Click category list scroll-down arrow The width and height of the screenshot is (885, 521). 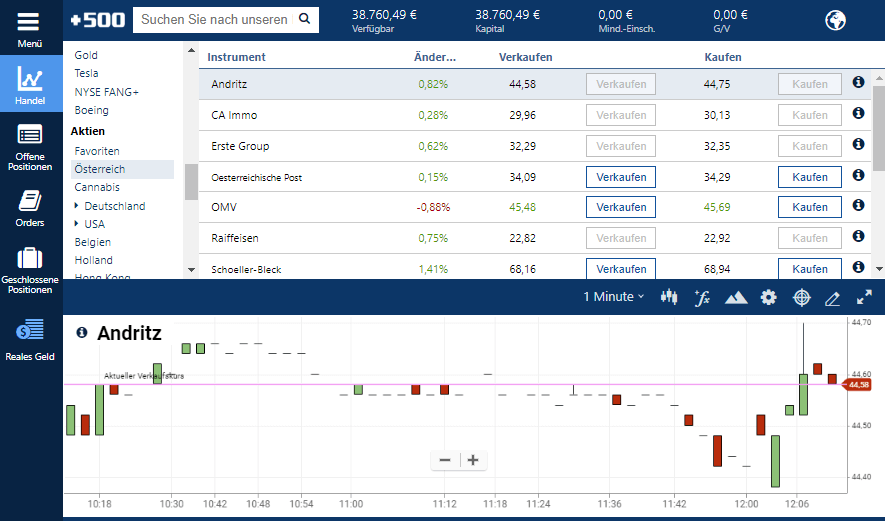tap(191, 270)
